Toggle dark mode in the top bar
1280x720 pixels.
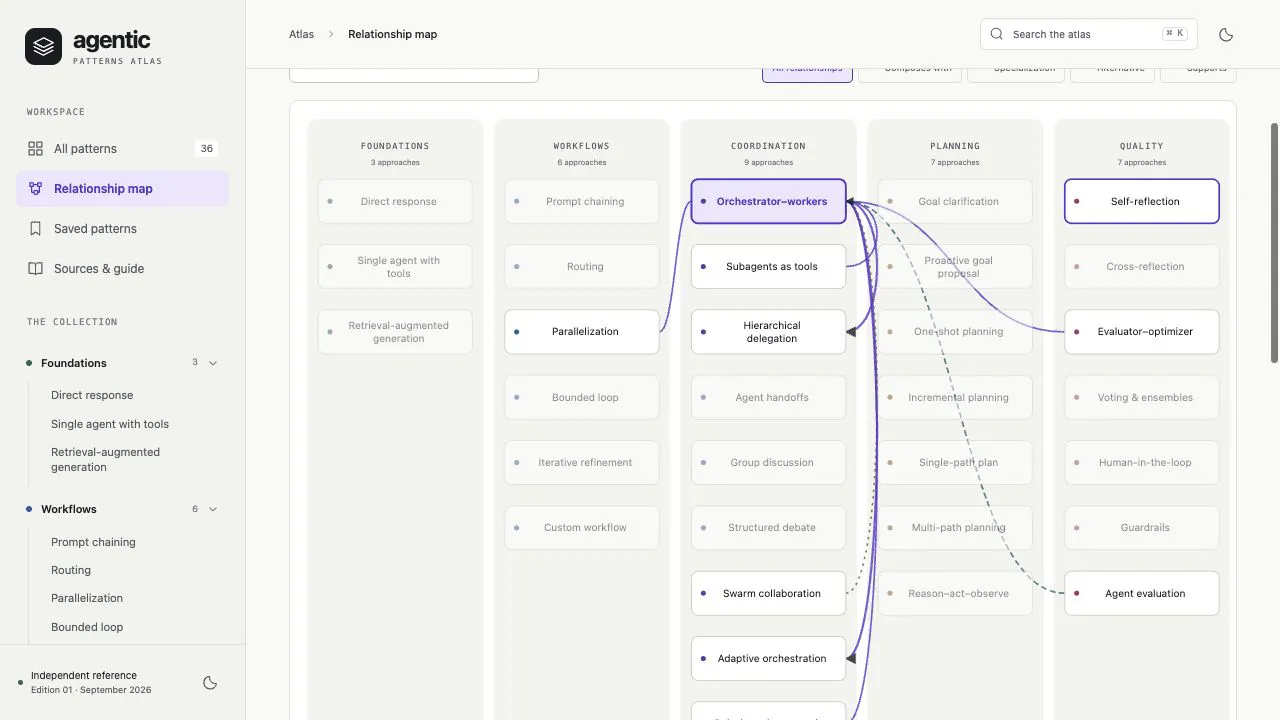point(1226,34)
